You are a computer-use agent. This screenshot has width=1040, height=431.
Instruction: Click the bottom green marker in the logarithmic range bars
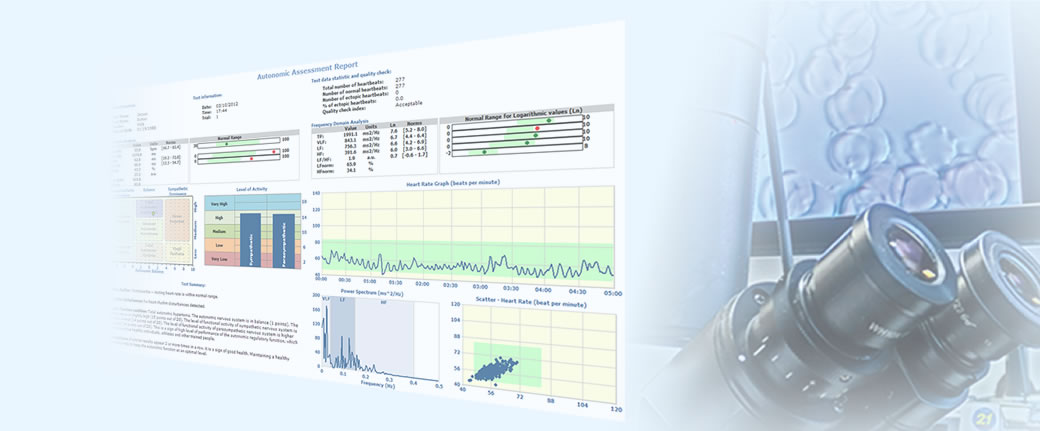click(x=485, y=152)
